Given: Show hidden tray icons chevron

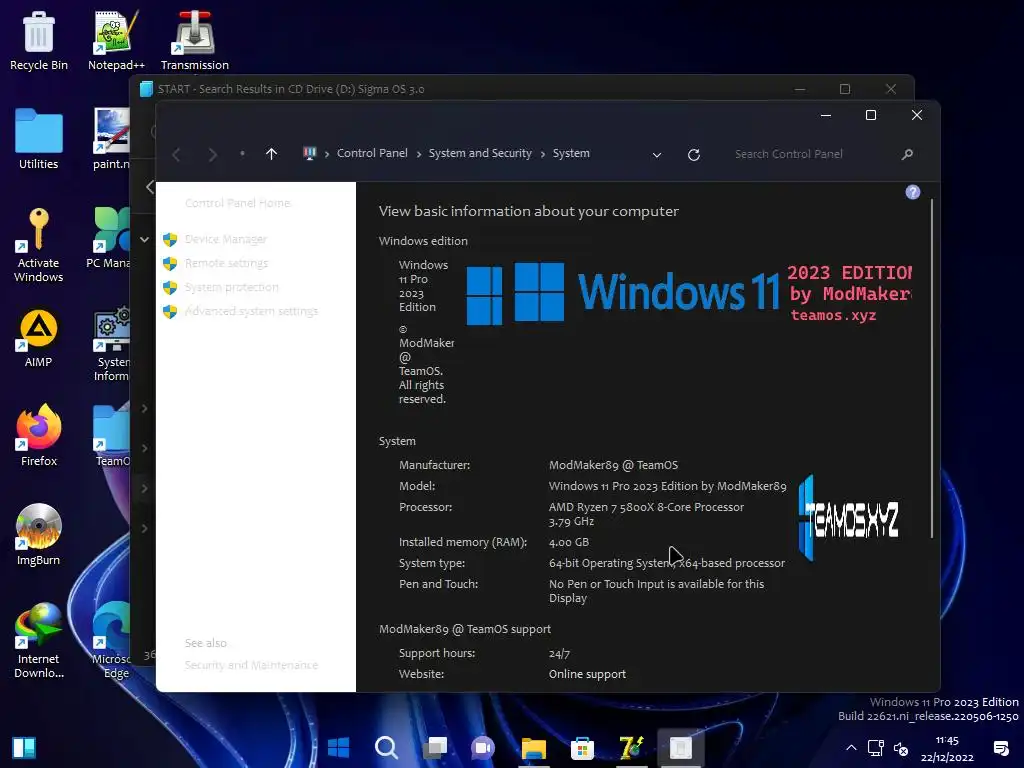Looking at the screenshot, I should point(851,748).
